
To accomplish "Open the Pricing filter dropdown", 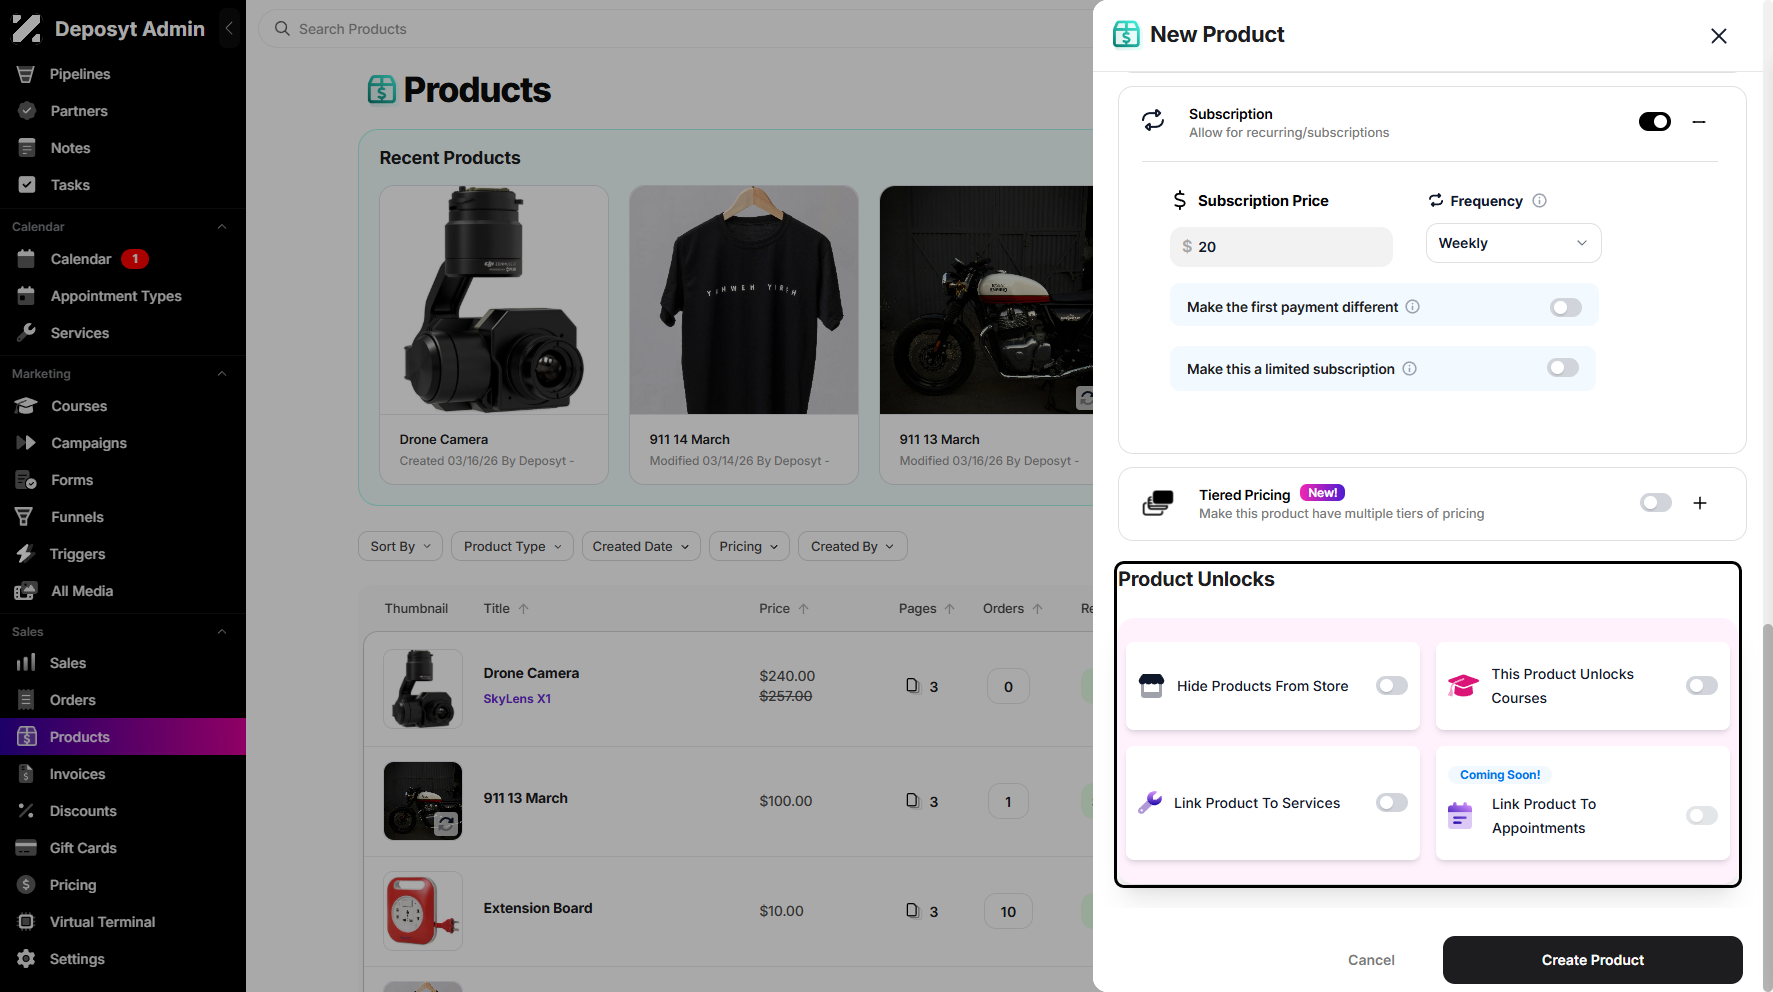I will (749, 546).
